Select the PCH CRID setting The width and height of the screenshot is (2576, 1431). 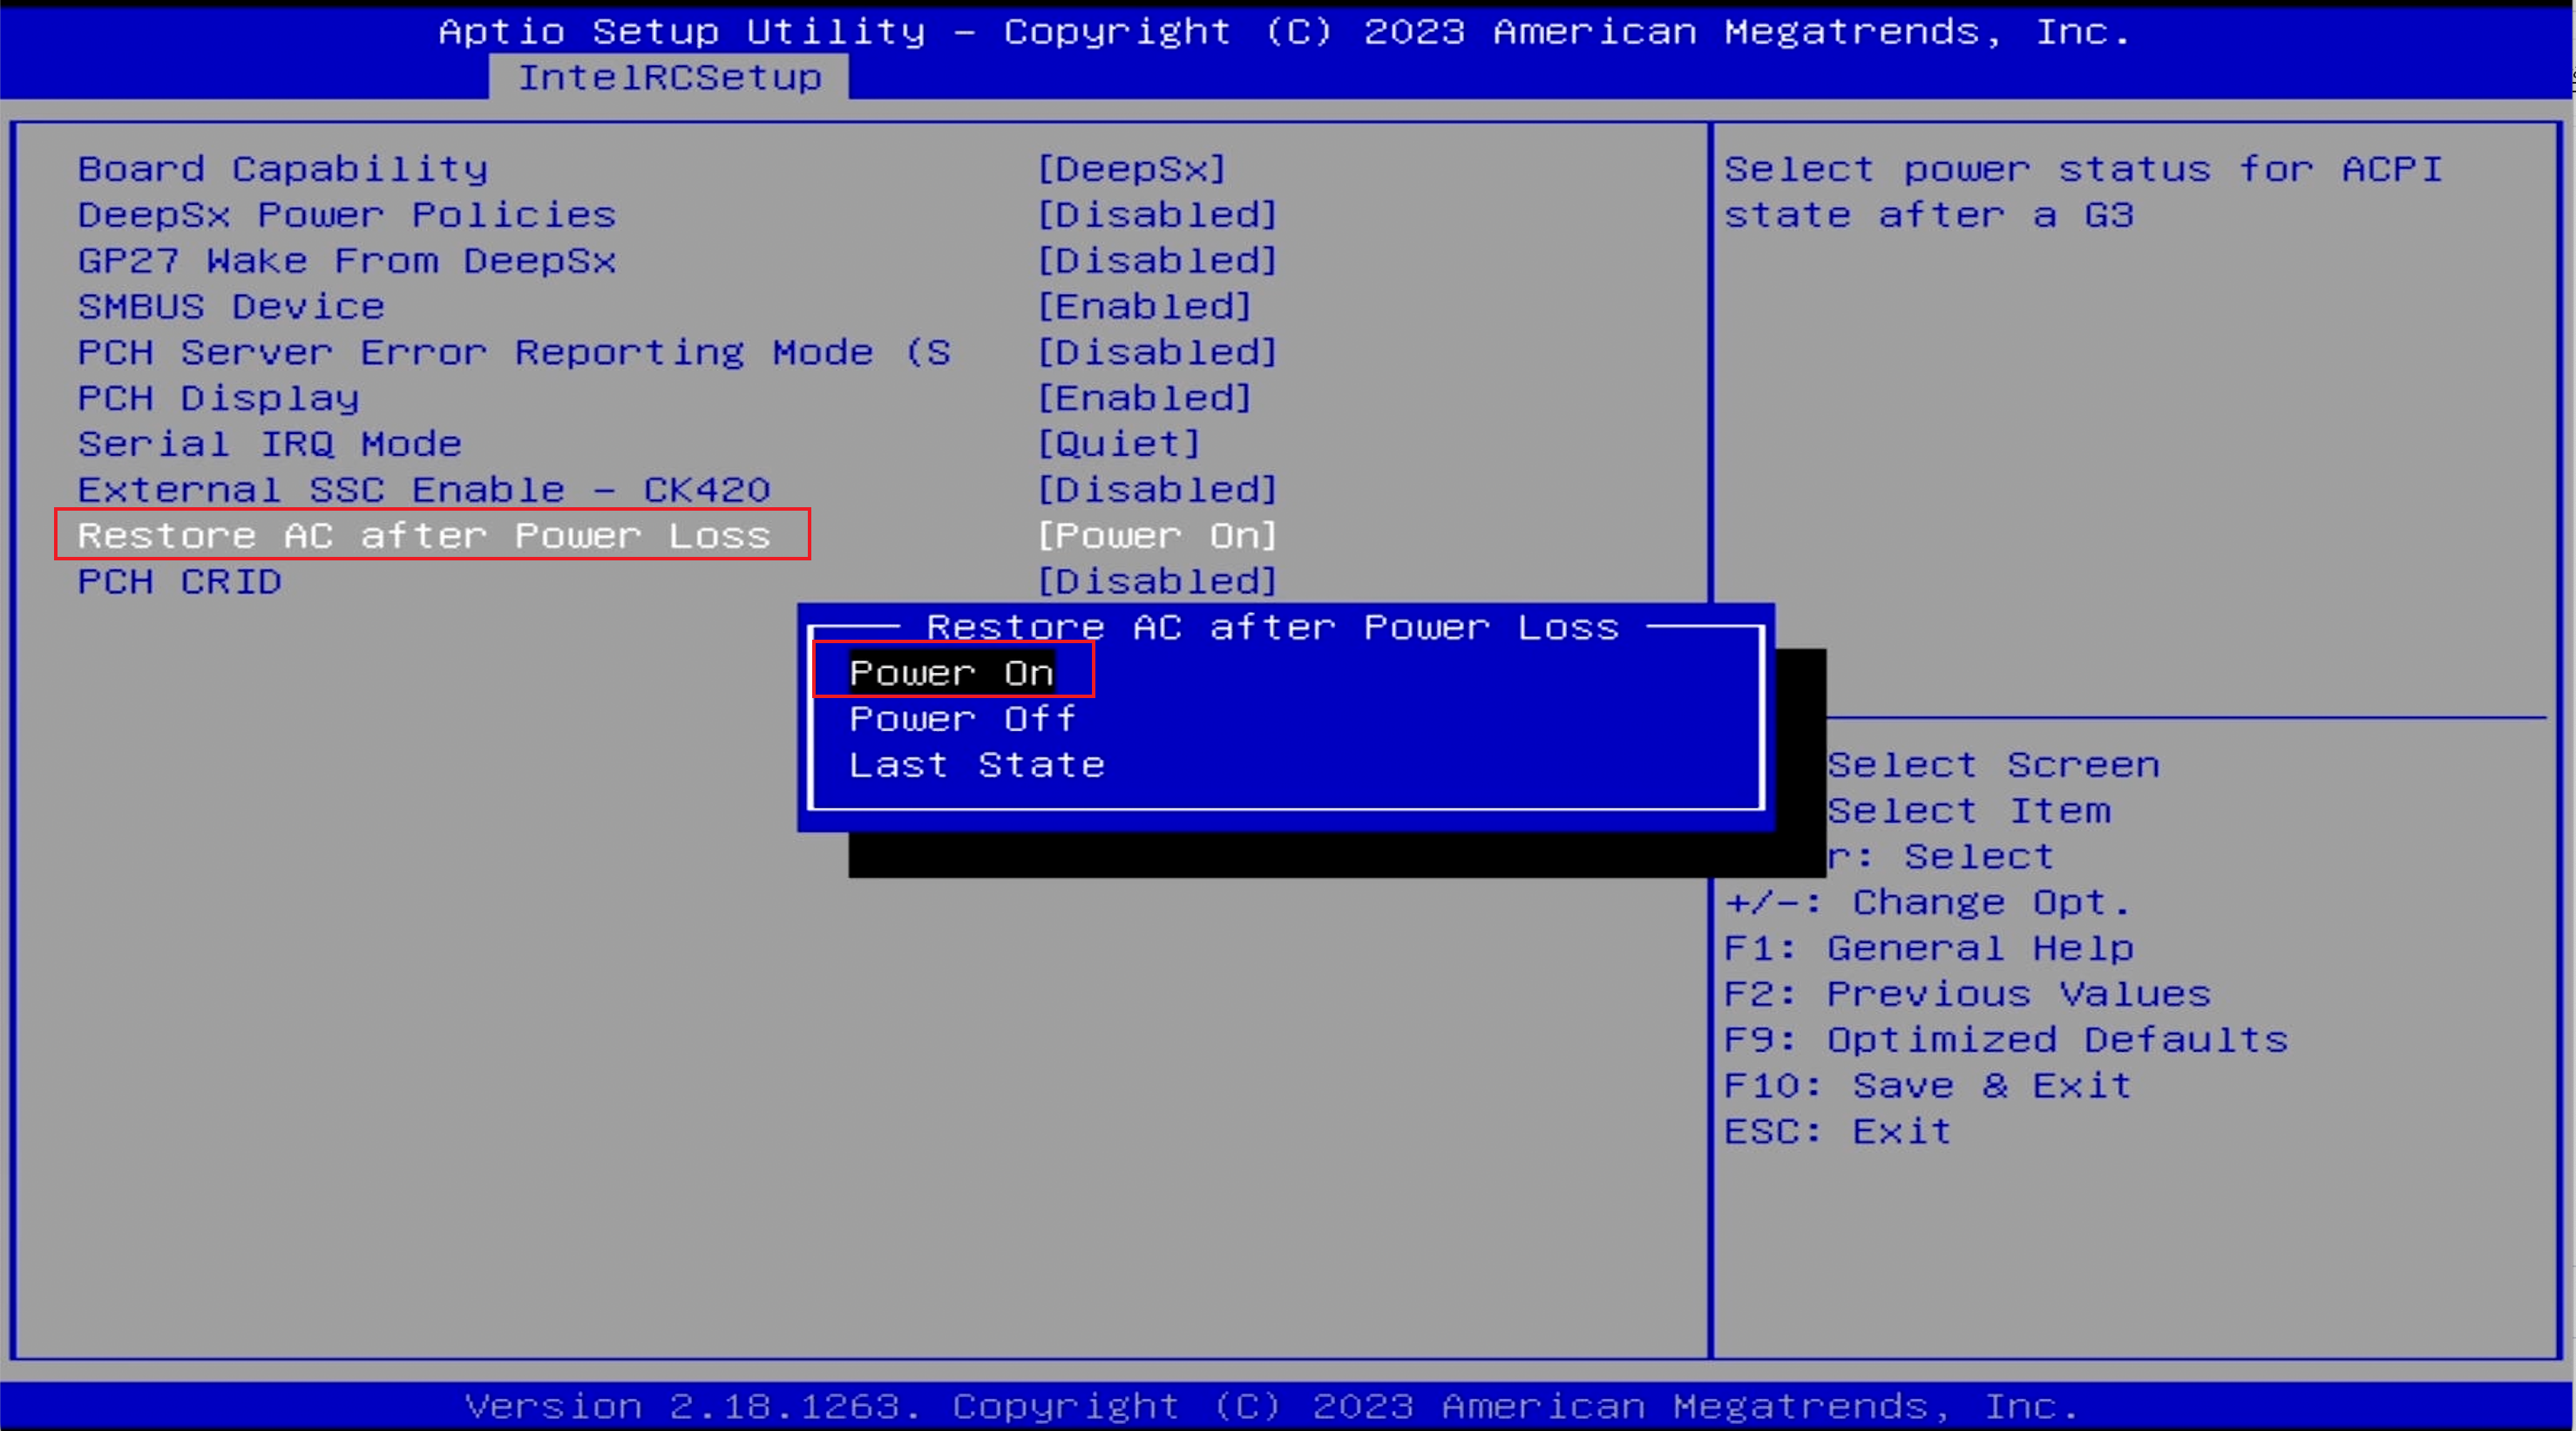coord(180,582)
